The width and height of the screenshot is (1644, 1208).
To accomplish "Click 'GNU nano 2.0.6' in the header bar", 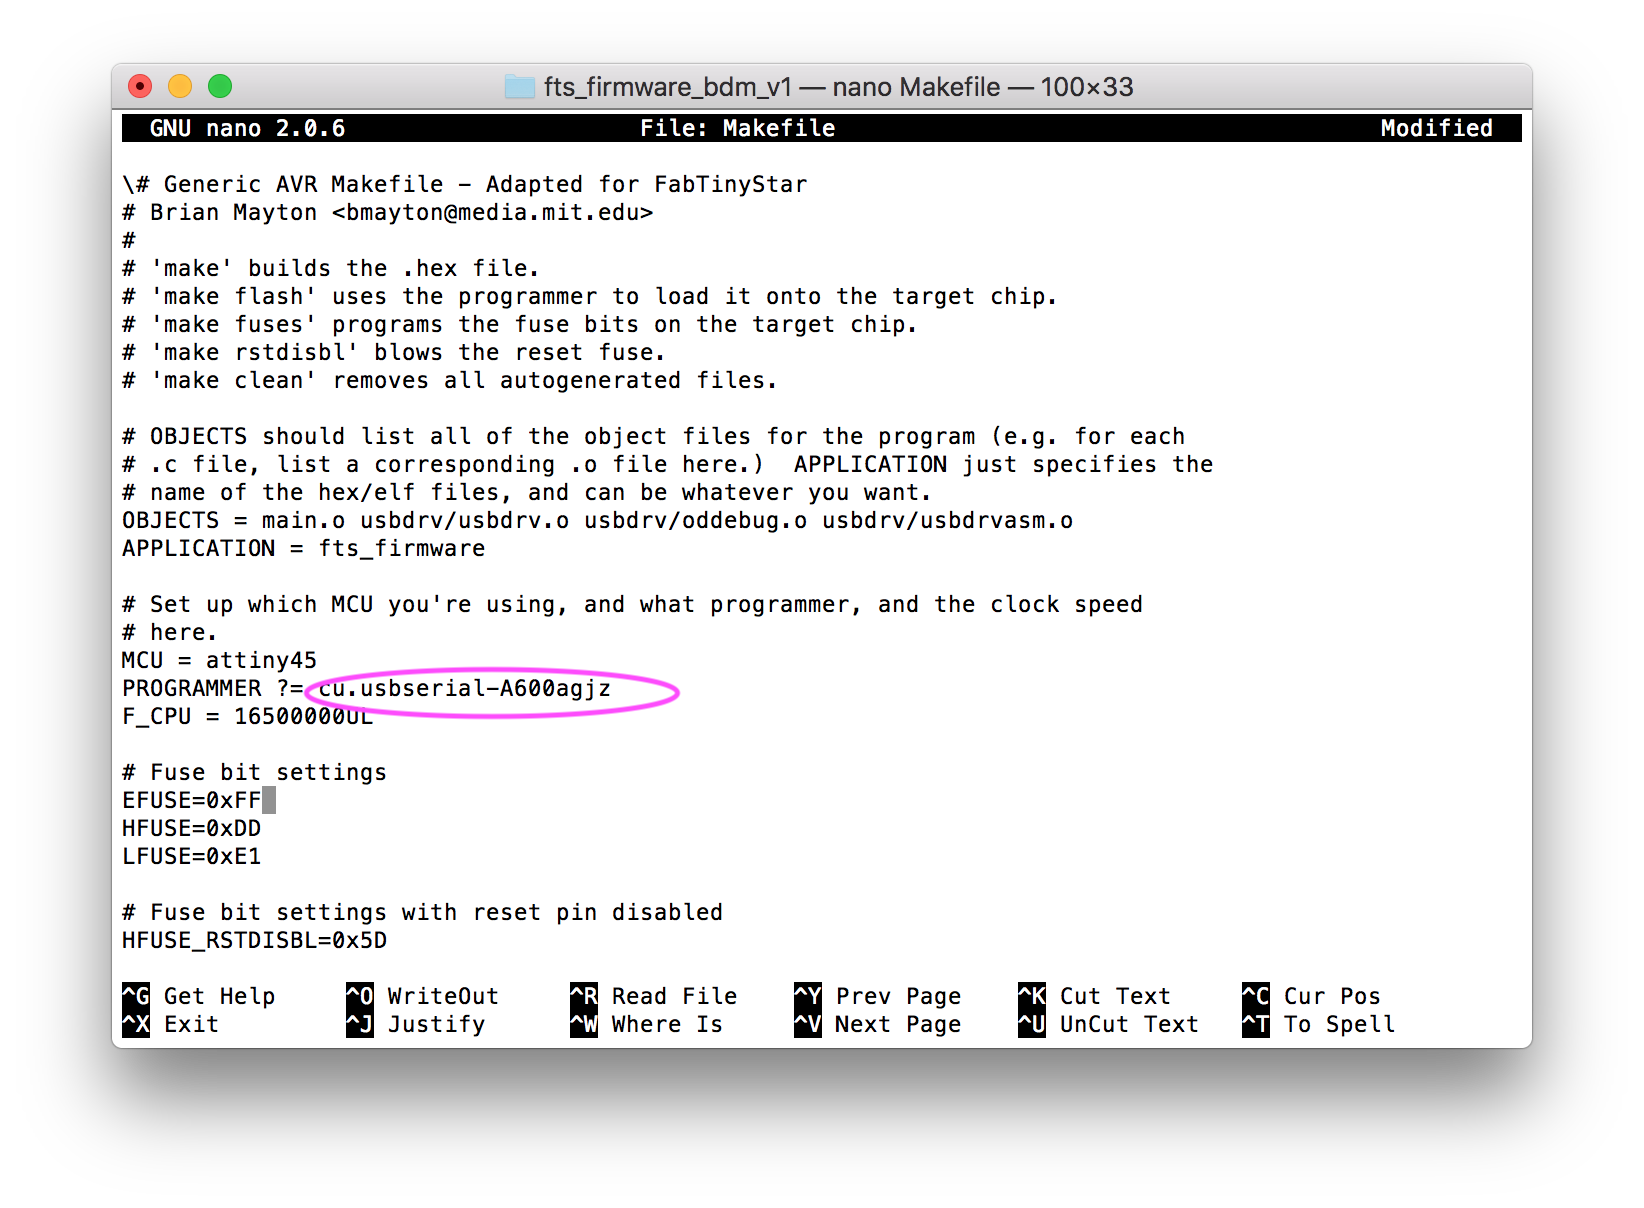I will (x=247, y=128).
